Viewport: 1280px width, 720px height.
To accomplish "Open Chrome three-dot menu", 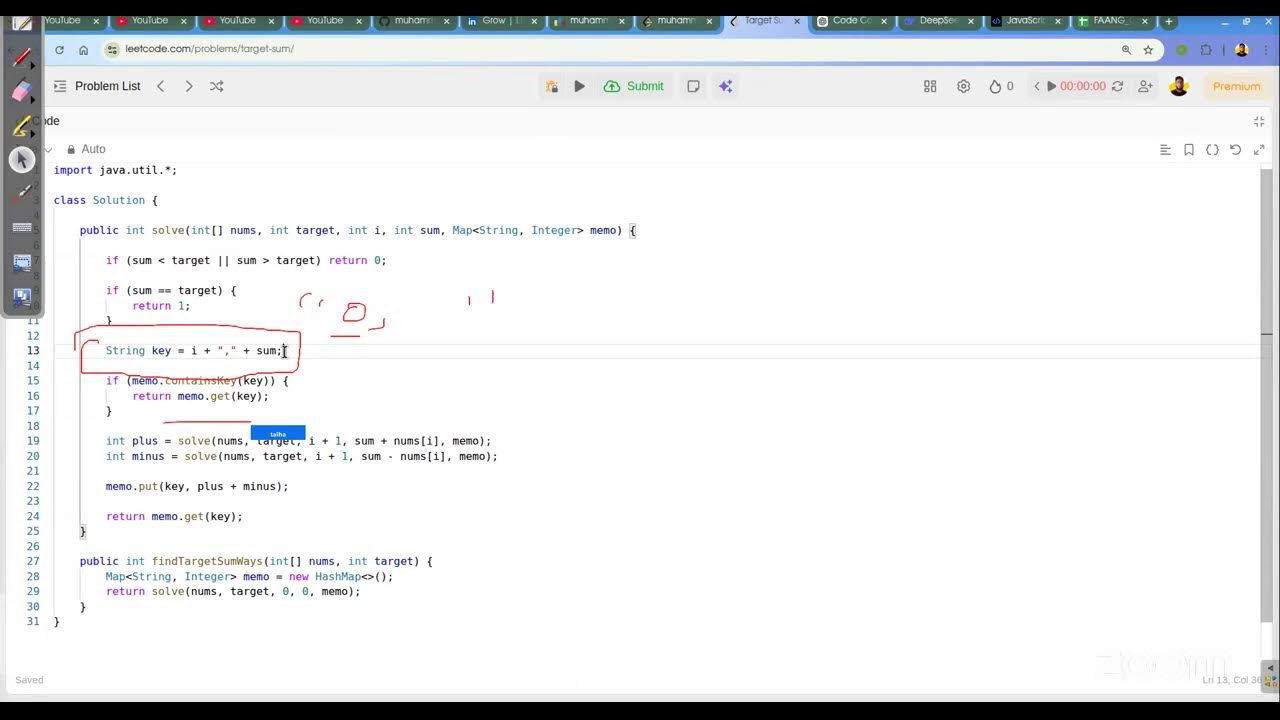I will point(1264,49).
